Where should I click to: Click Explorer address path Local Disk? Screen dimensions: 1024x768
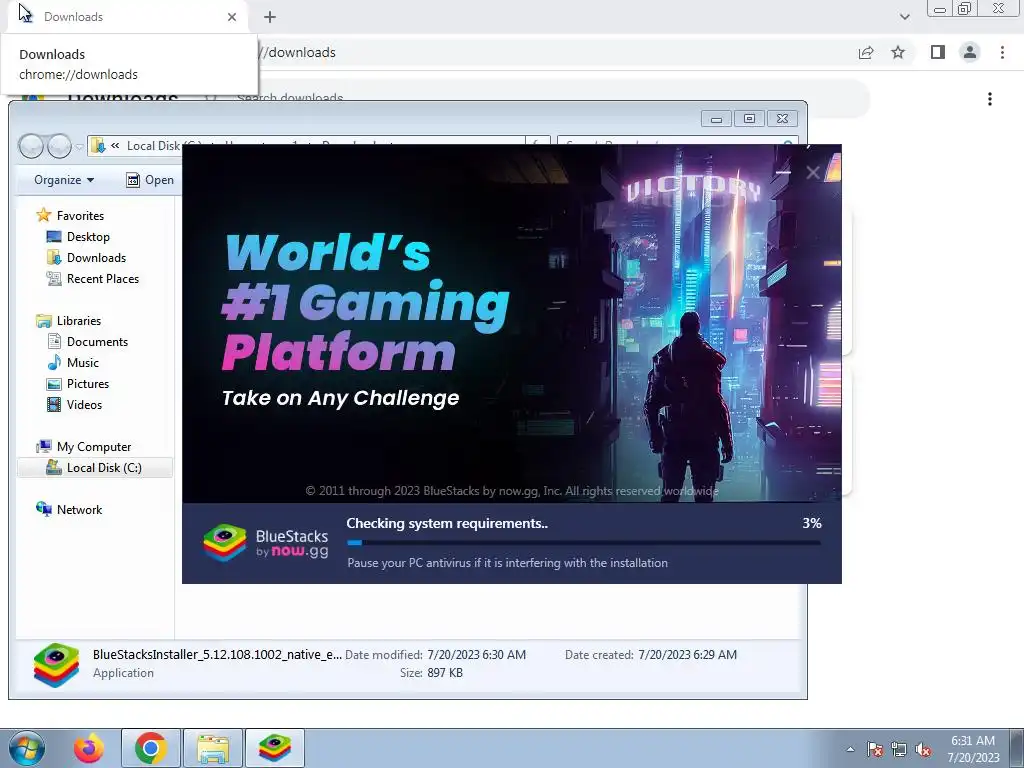(154, 146)
